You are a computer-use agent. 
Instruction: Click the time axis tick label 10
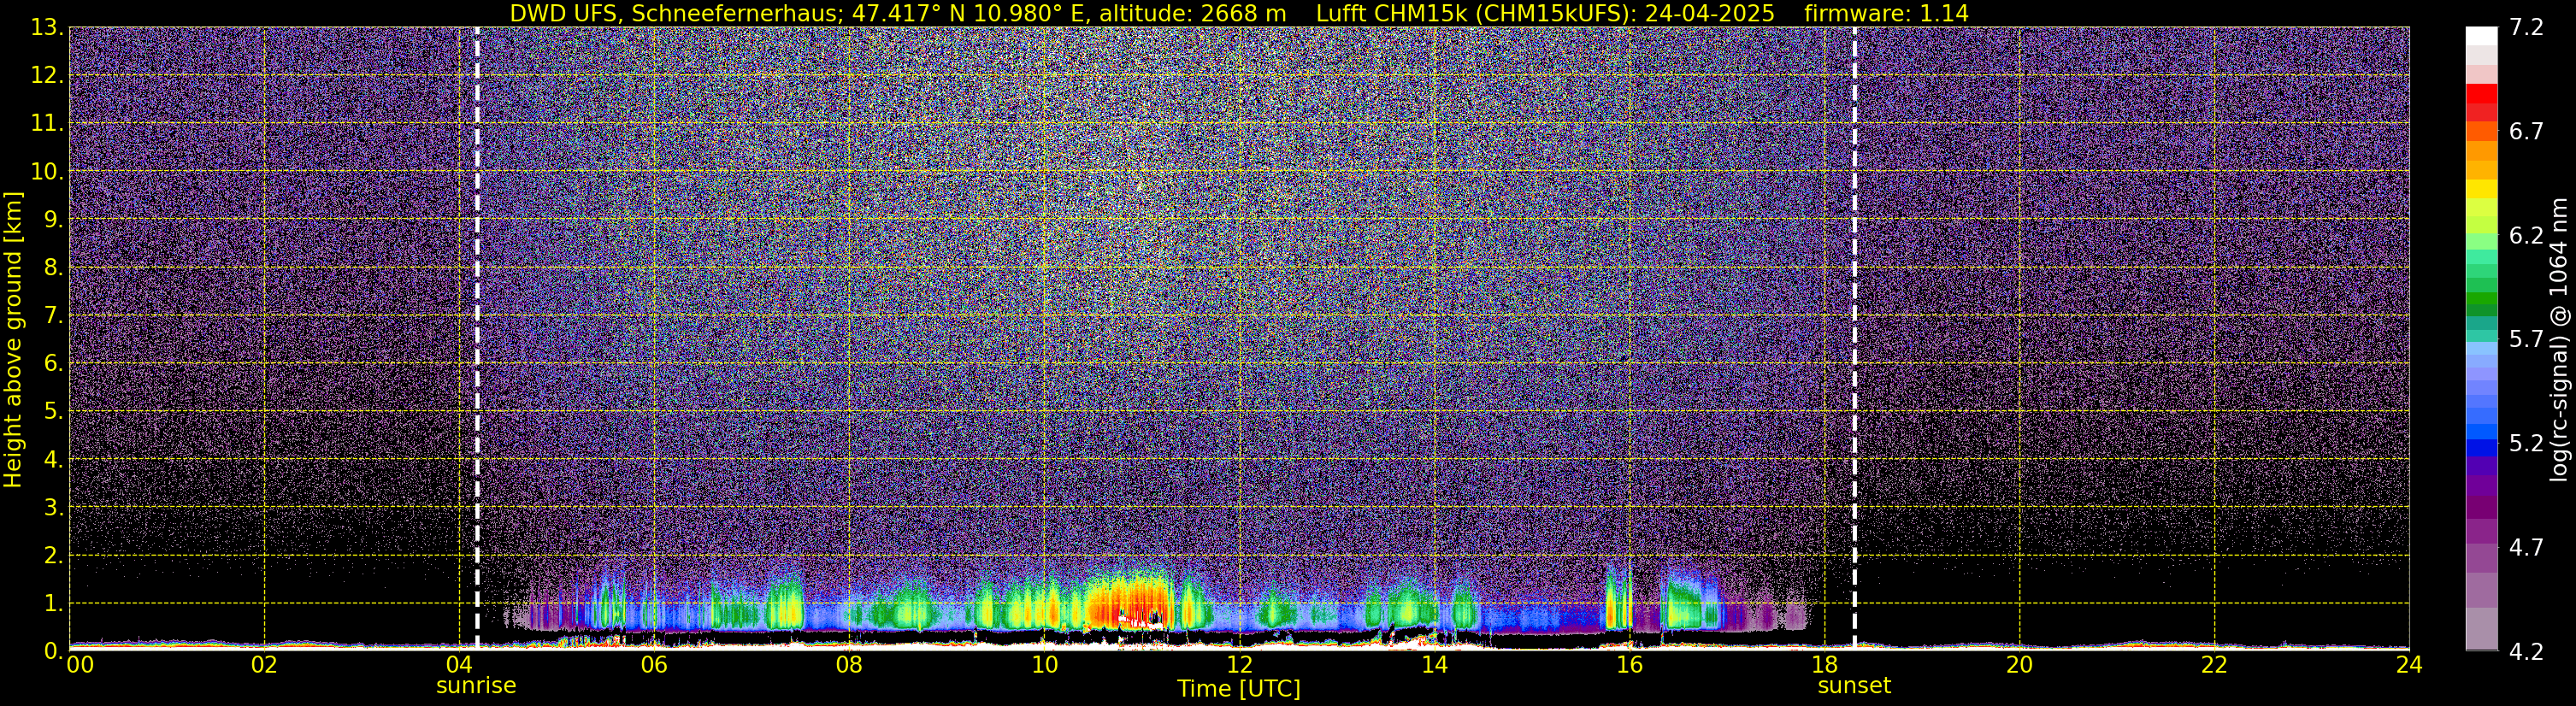pyautogui.click(x=1044, y=665)
